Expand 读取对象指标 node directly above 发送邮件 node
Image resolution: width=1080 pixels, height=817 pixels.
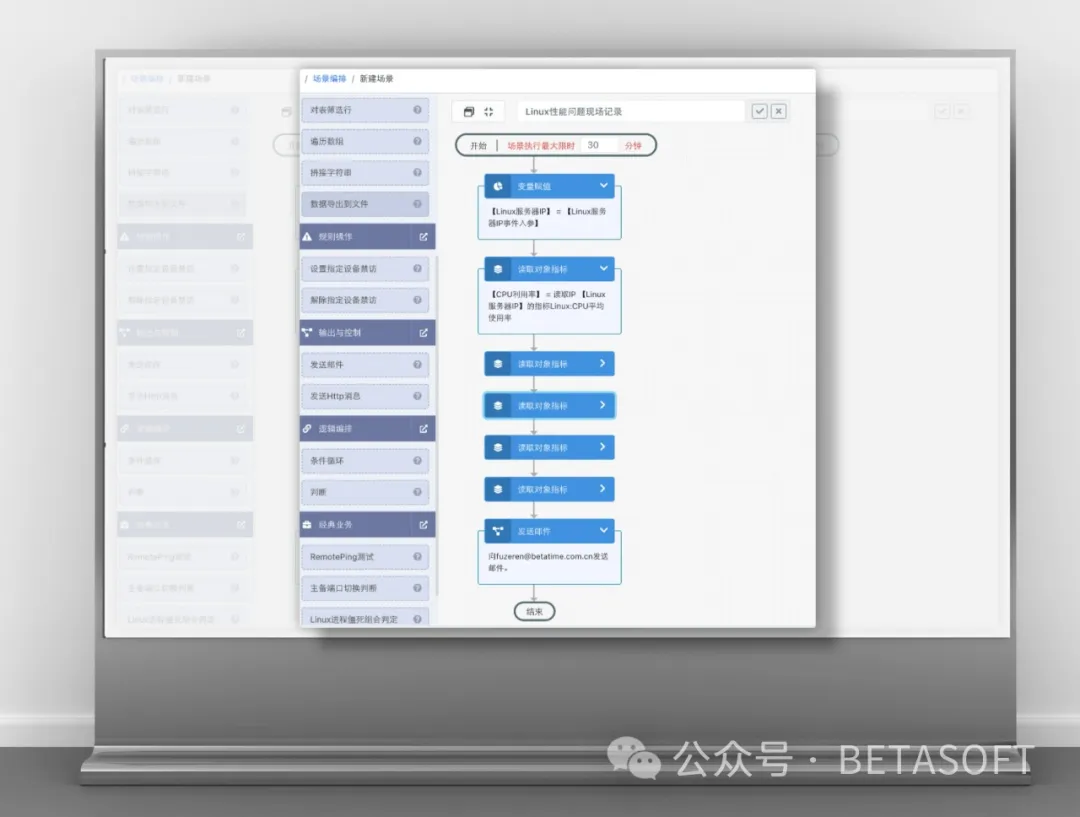coord(603,488)
